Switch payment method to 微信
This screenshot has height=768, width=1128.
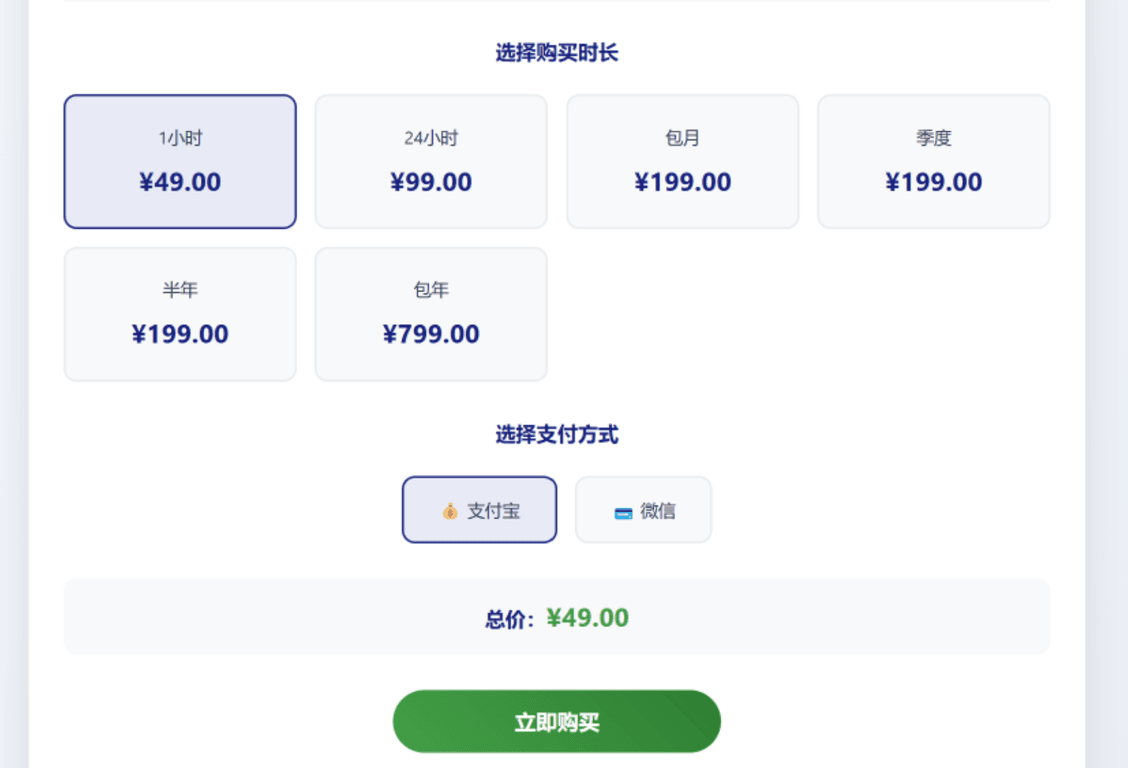pos(643,510)
